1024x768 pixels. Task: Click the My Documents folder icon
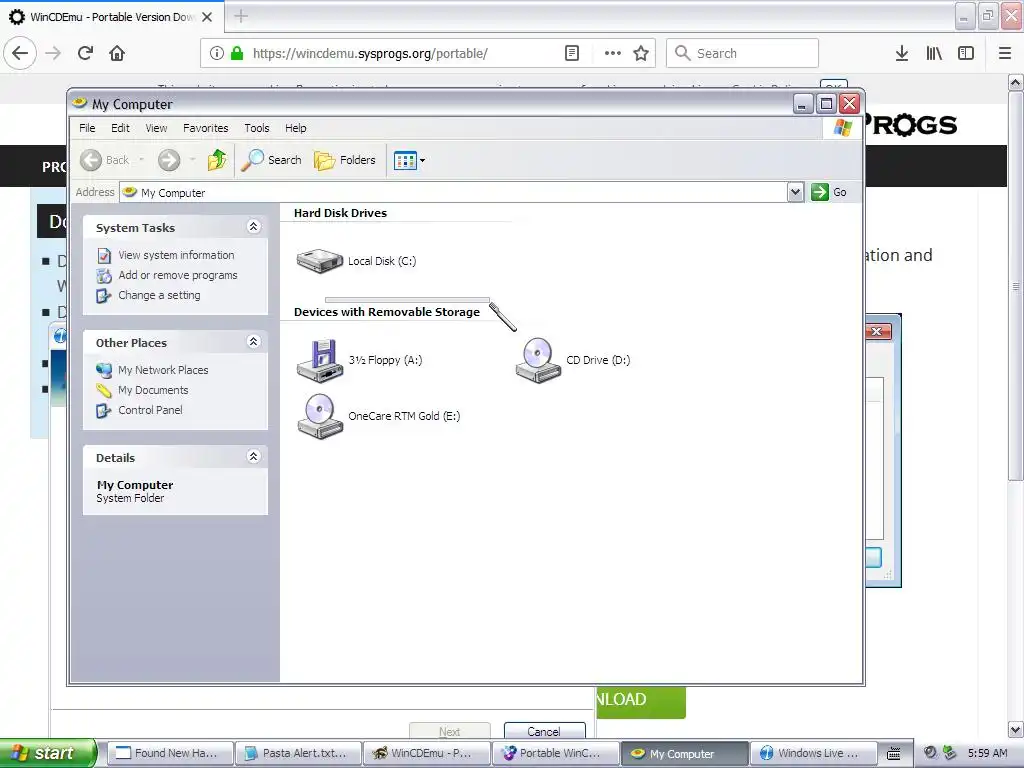pyautogui.click(x=104, y=391)
